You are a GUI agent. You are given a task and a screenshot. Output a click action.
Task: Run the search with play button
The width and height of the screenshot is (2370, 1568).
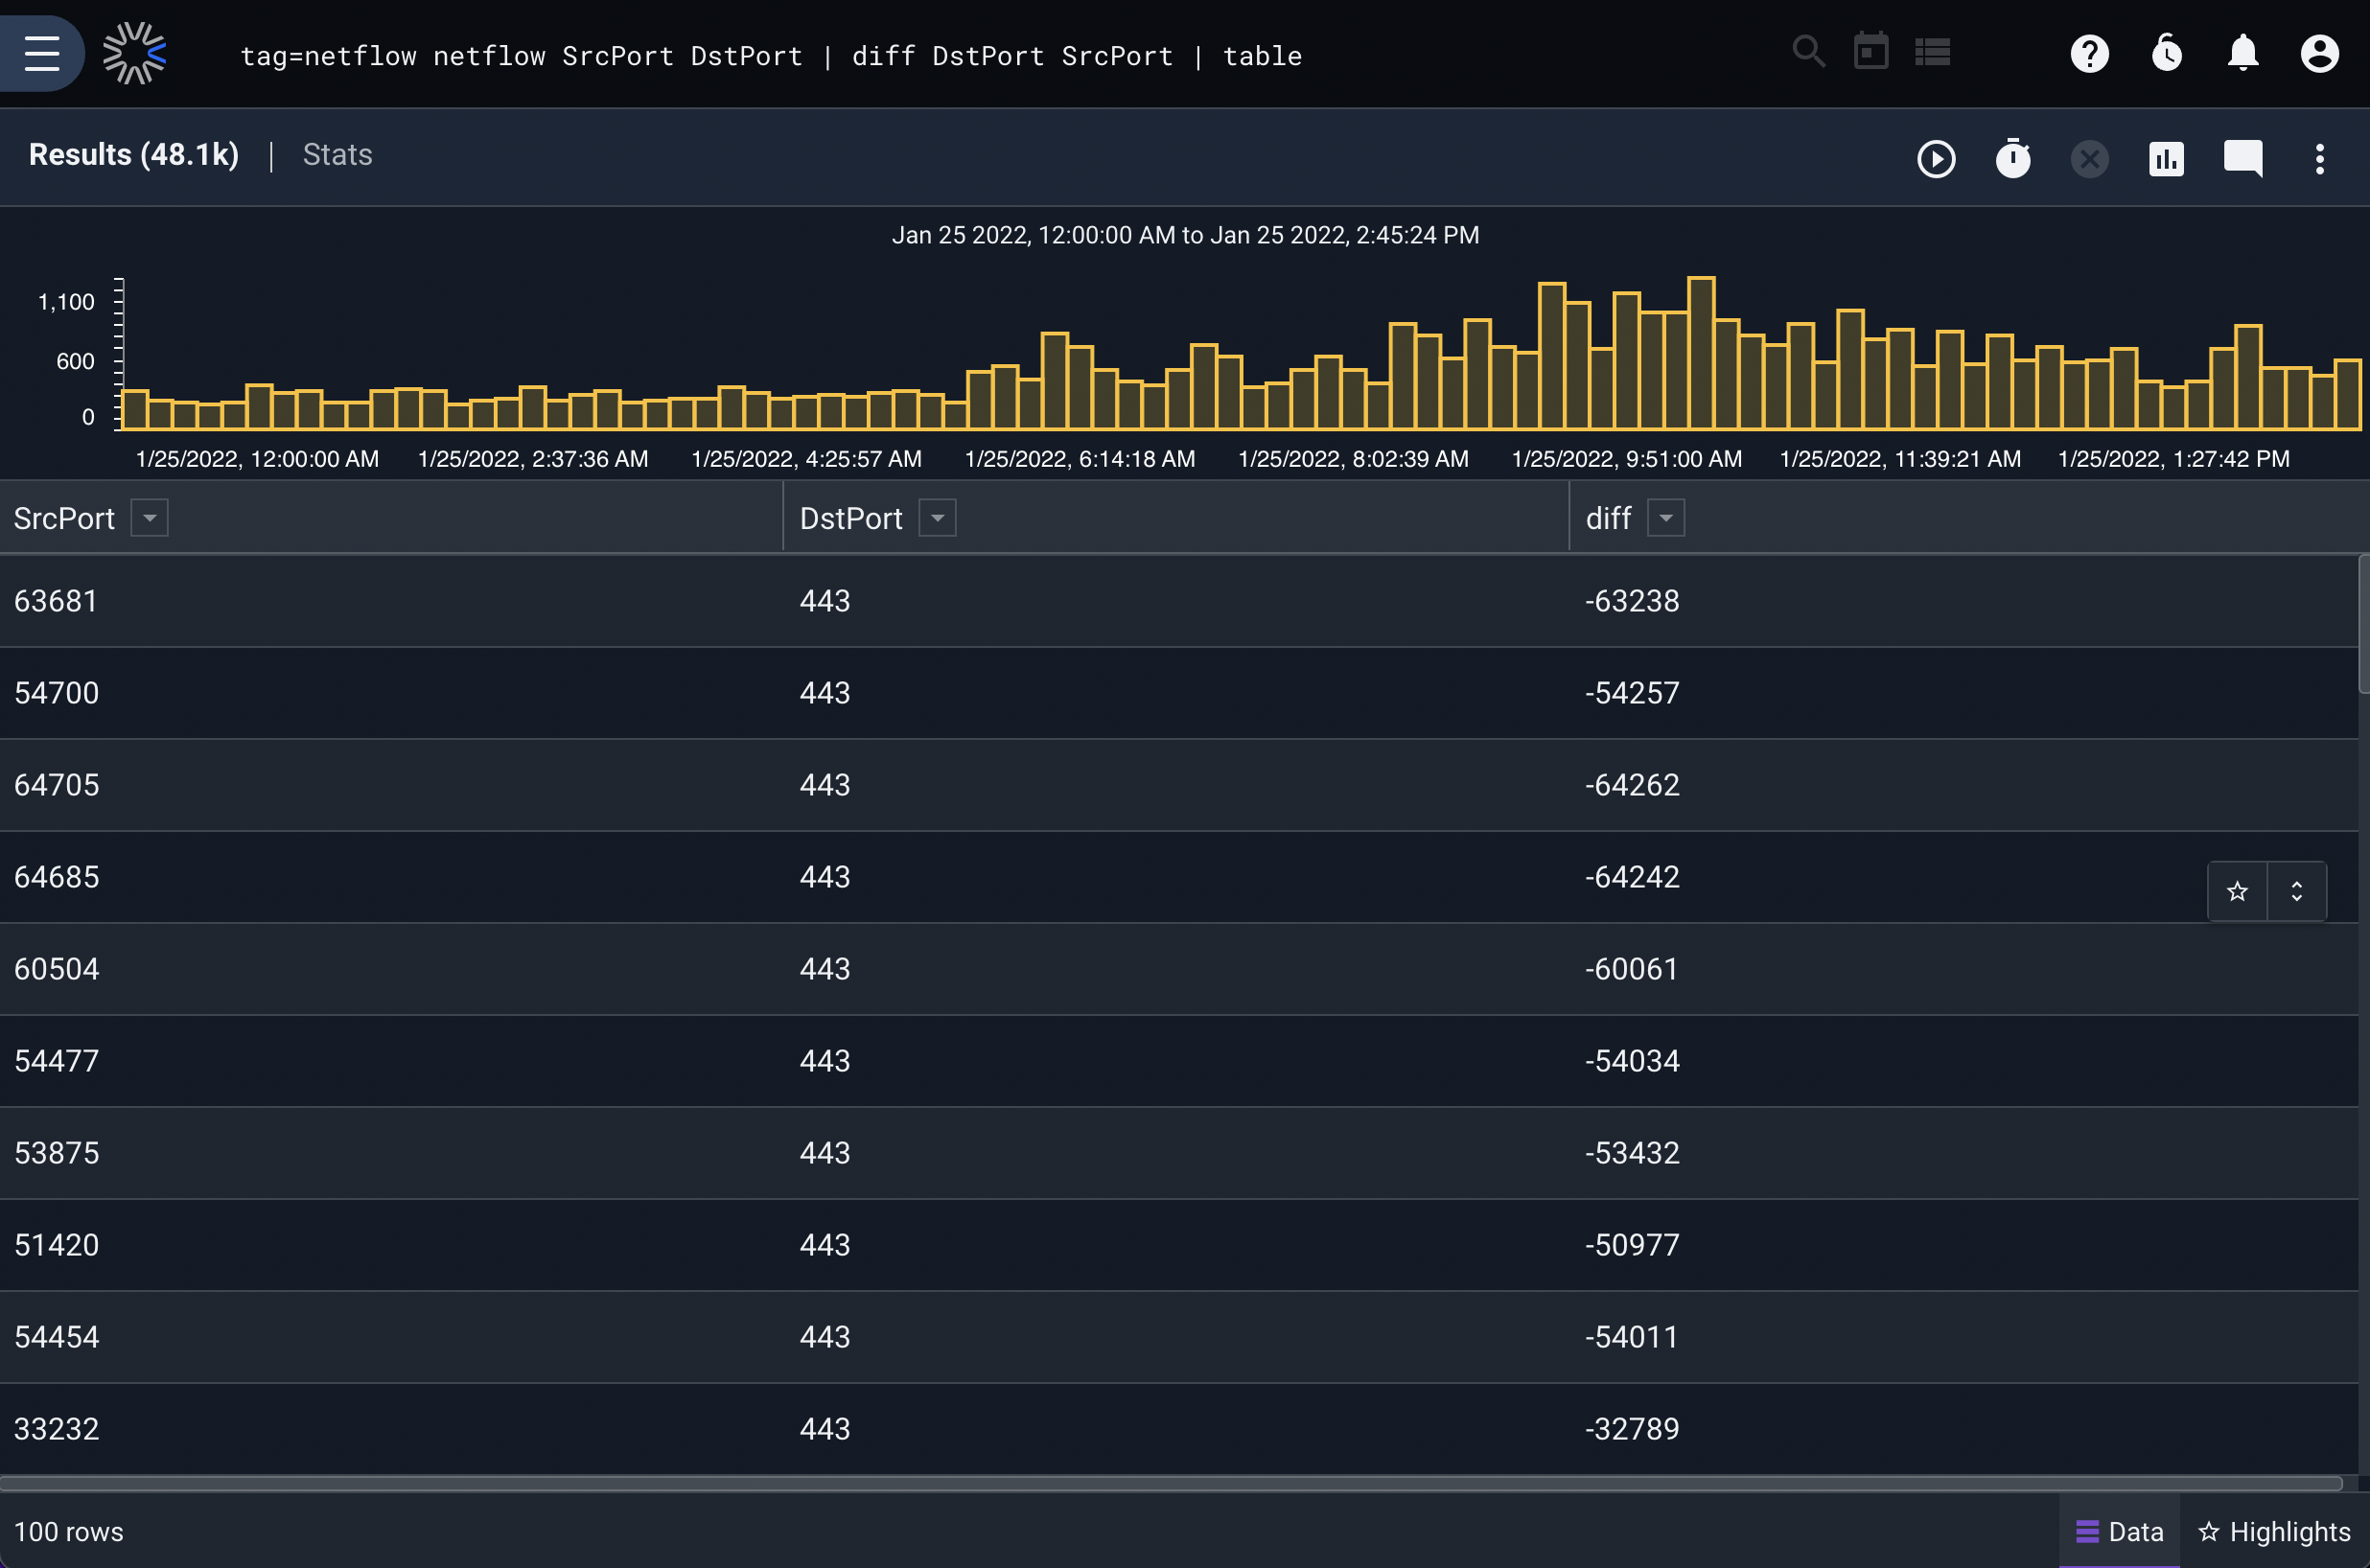click(x=1936, y=159)
